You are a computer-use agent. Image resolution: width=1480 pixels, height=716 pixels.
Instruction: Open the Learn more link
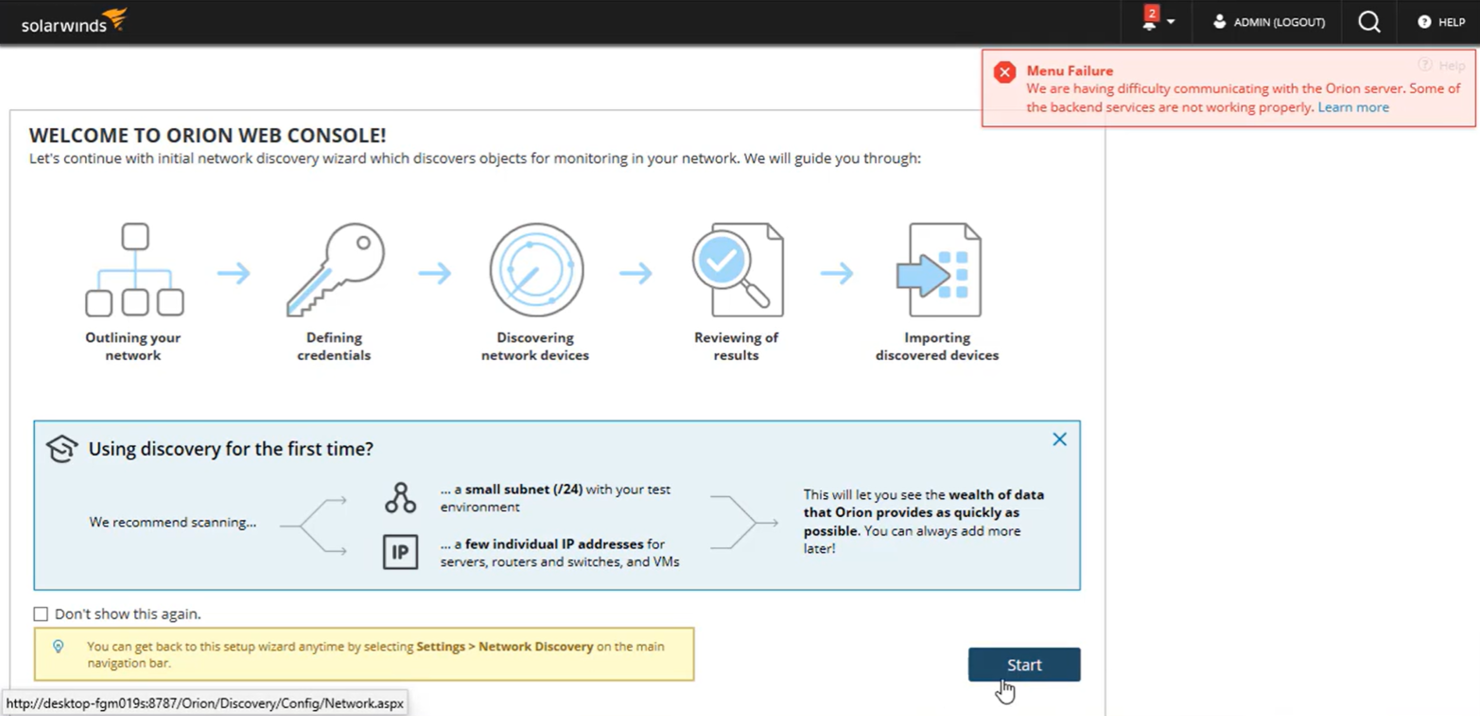point(1353,107)
